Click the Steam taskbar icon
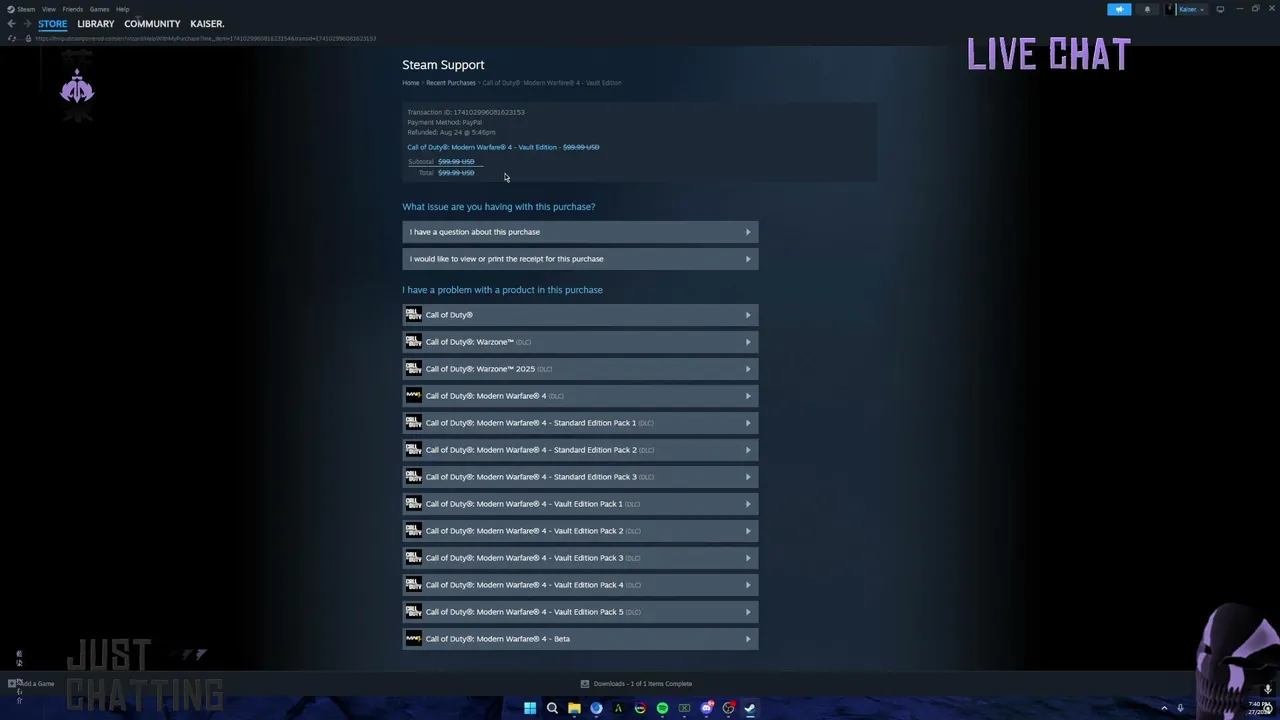This screenshot has height=720, width=1280. 750,708
